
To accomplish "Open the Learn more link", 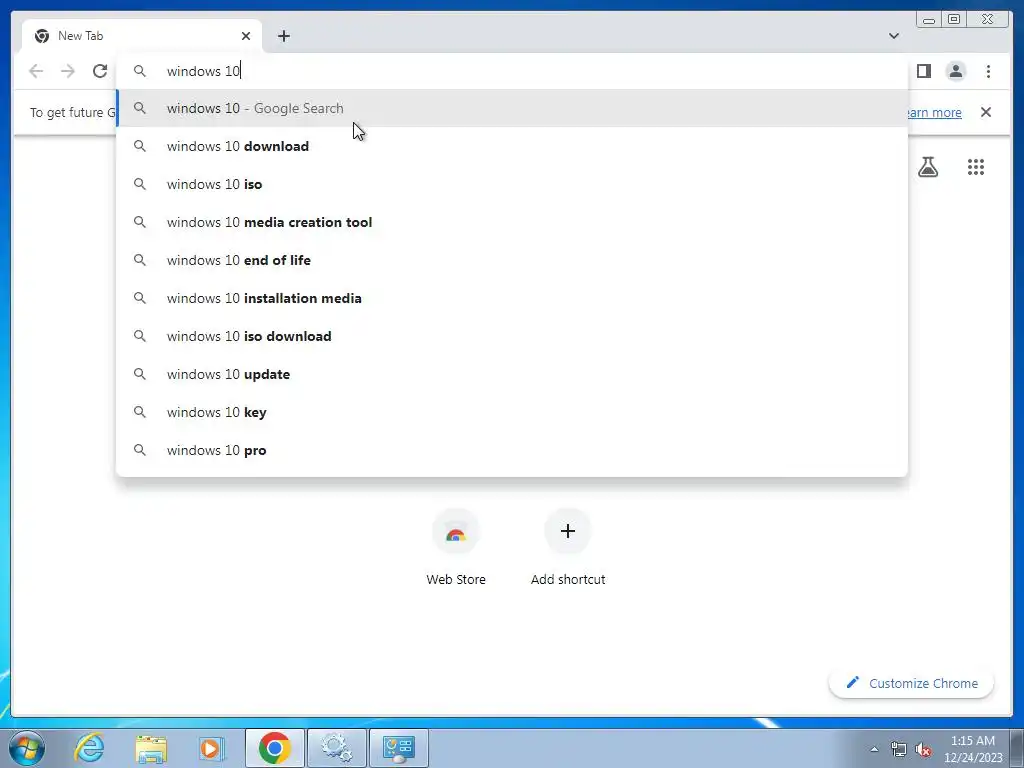I will click(934, 112).
